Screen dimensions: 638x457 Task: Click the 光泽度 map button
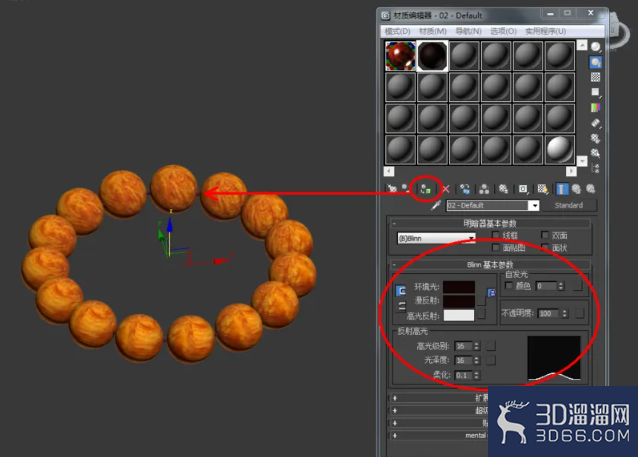491,360
